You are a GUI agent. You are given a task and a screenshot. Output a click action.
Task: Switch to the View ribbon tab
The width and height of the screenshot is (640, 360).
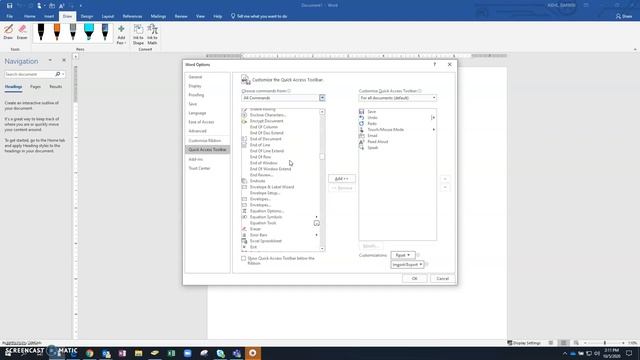(x=200, y=16)
